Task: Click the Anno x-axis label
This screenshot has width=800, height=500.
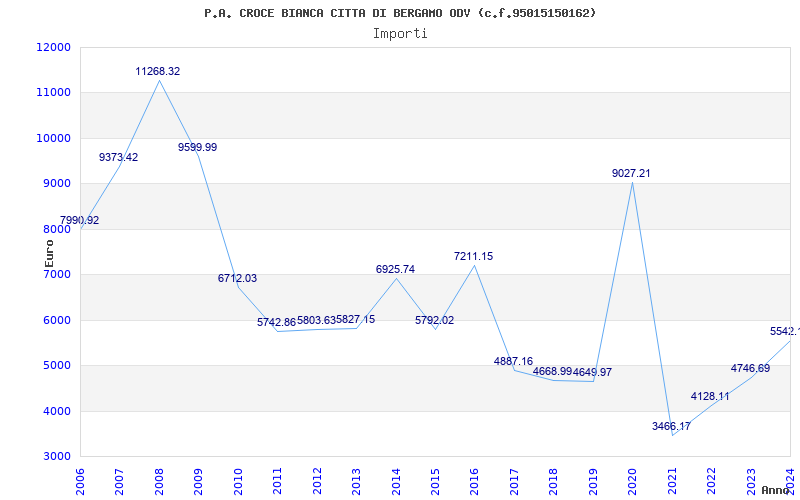Action: pos(776,490)
